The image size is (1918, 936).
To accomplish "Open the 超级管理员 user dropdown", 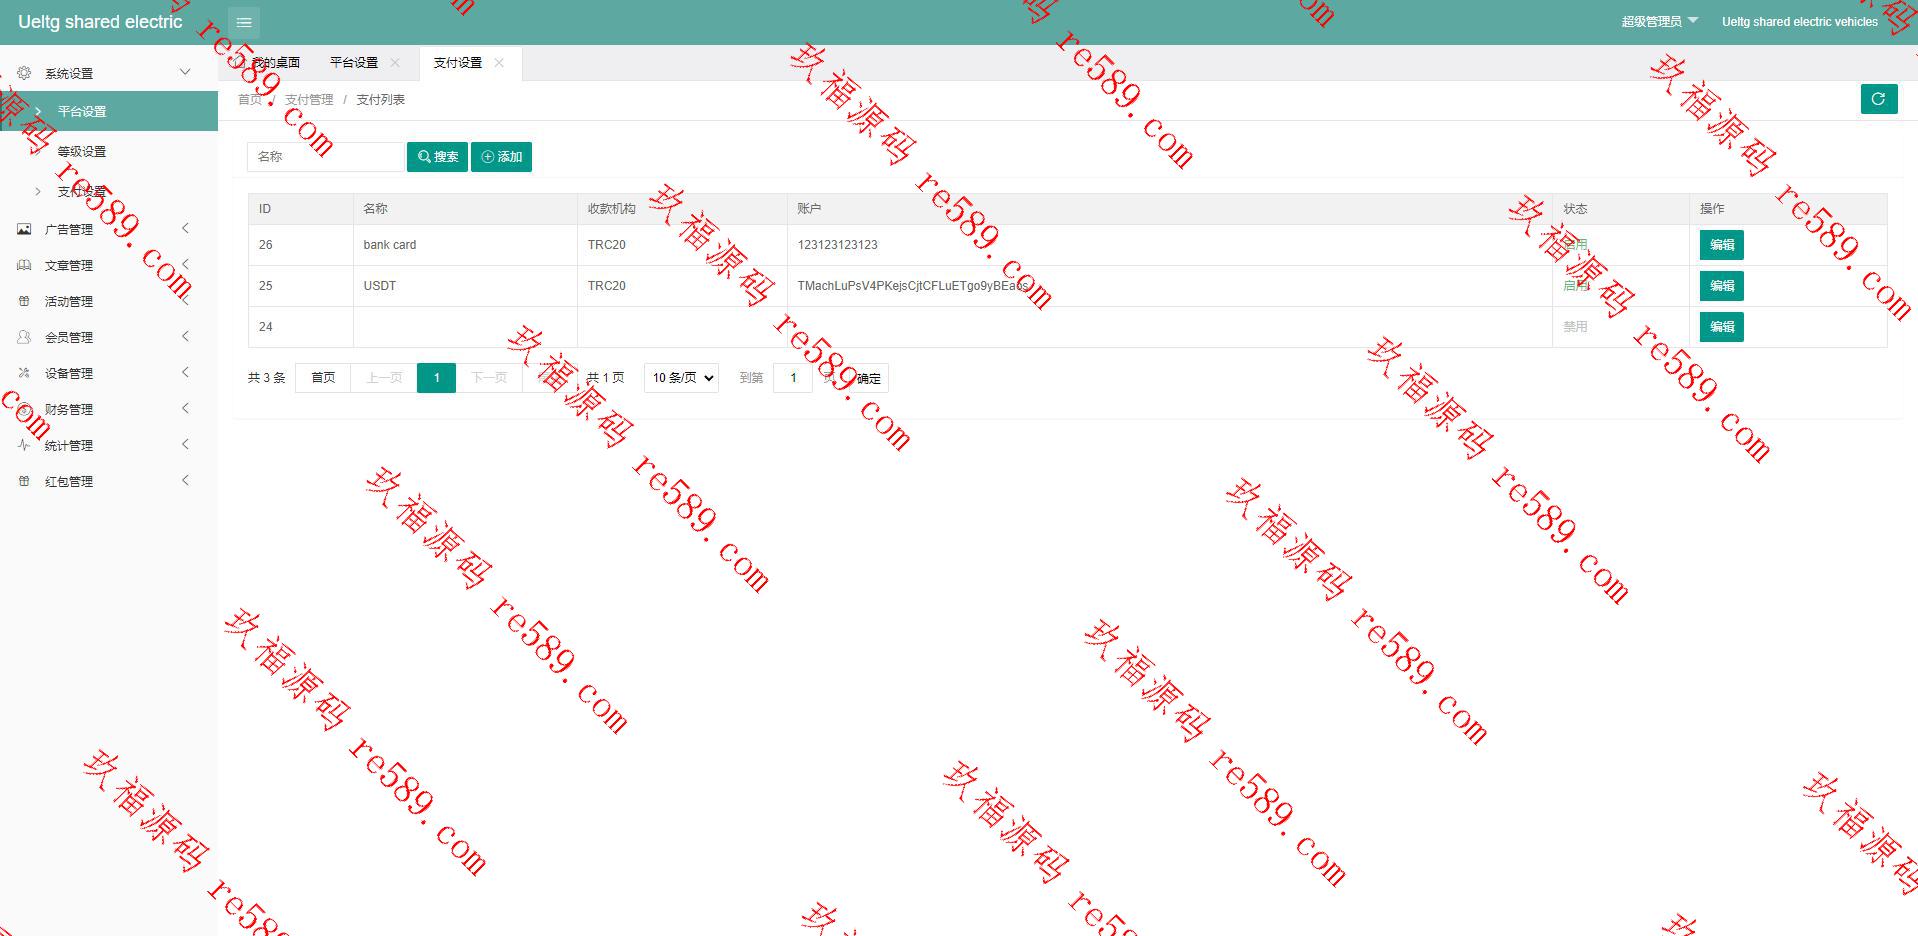I will coord(1659,21).
